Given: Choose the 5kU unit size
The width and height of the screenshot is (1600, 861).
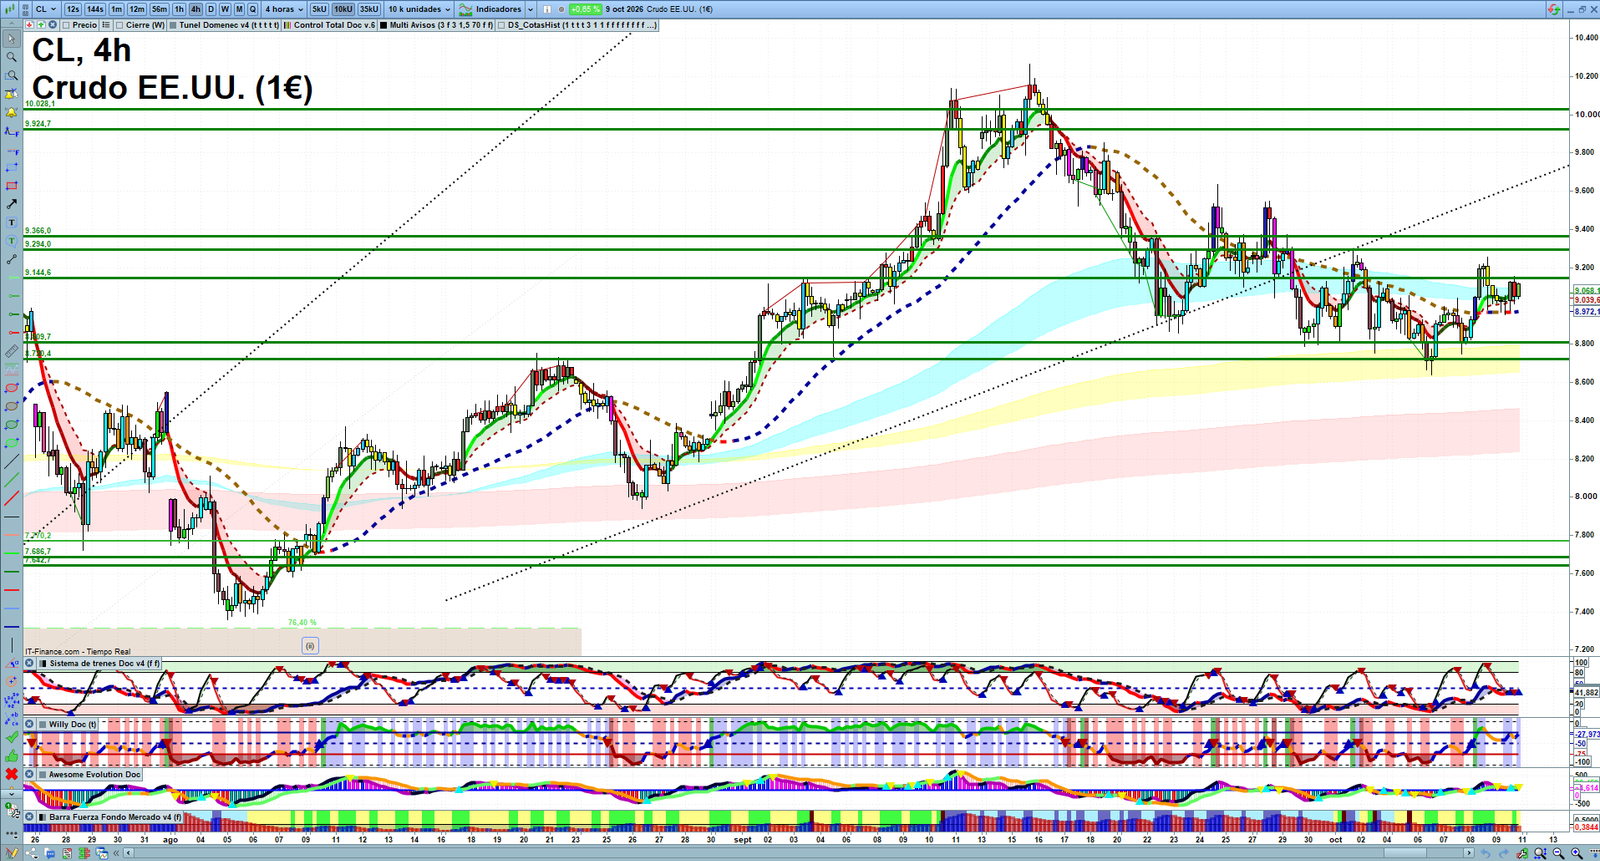Looking at the screenshot, I should tap(319, 9).
